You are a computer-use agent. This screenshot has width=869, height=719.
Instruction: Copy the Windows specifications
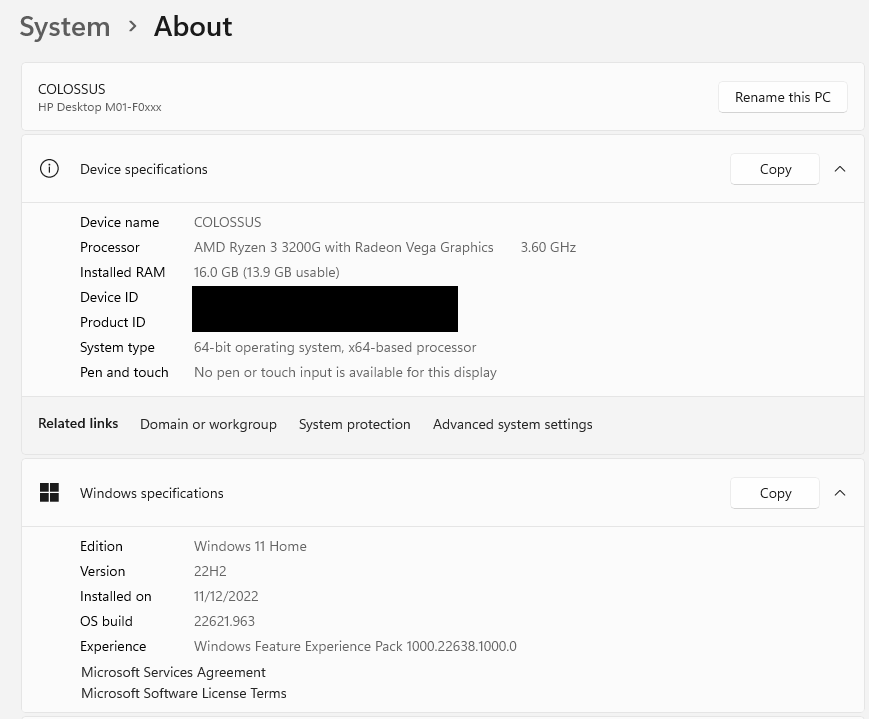[775, 493]
